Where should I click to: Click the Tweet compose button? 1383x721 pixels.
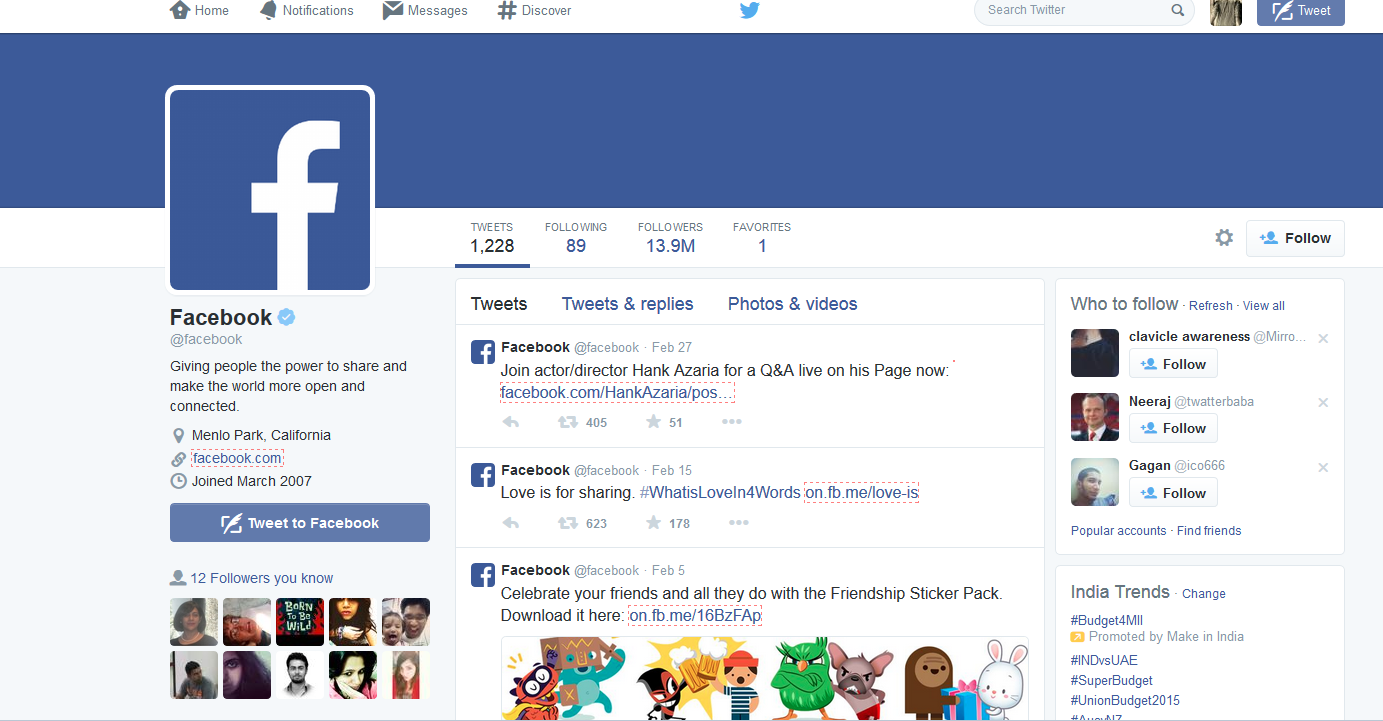pos(1301,11)
